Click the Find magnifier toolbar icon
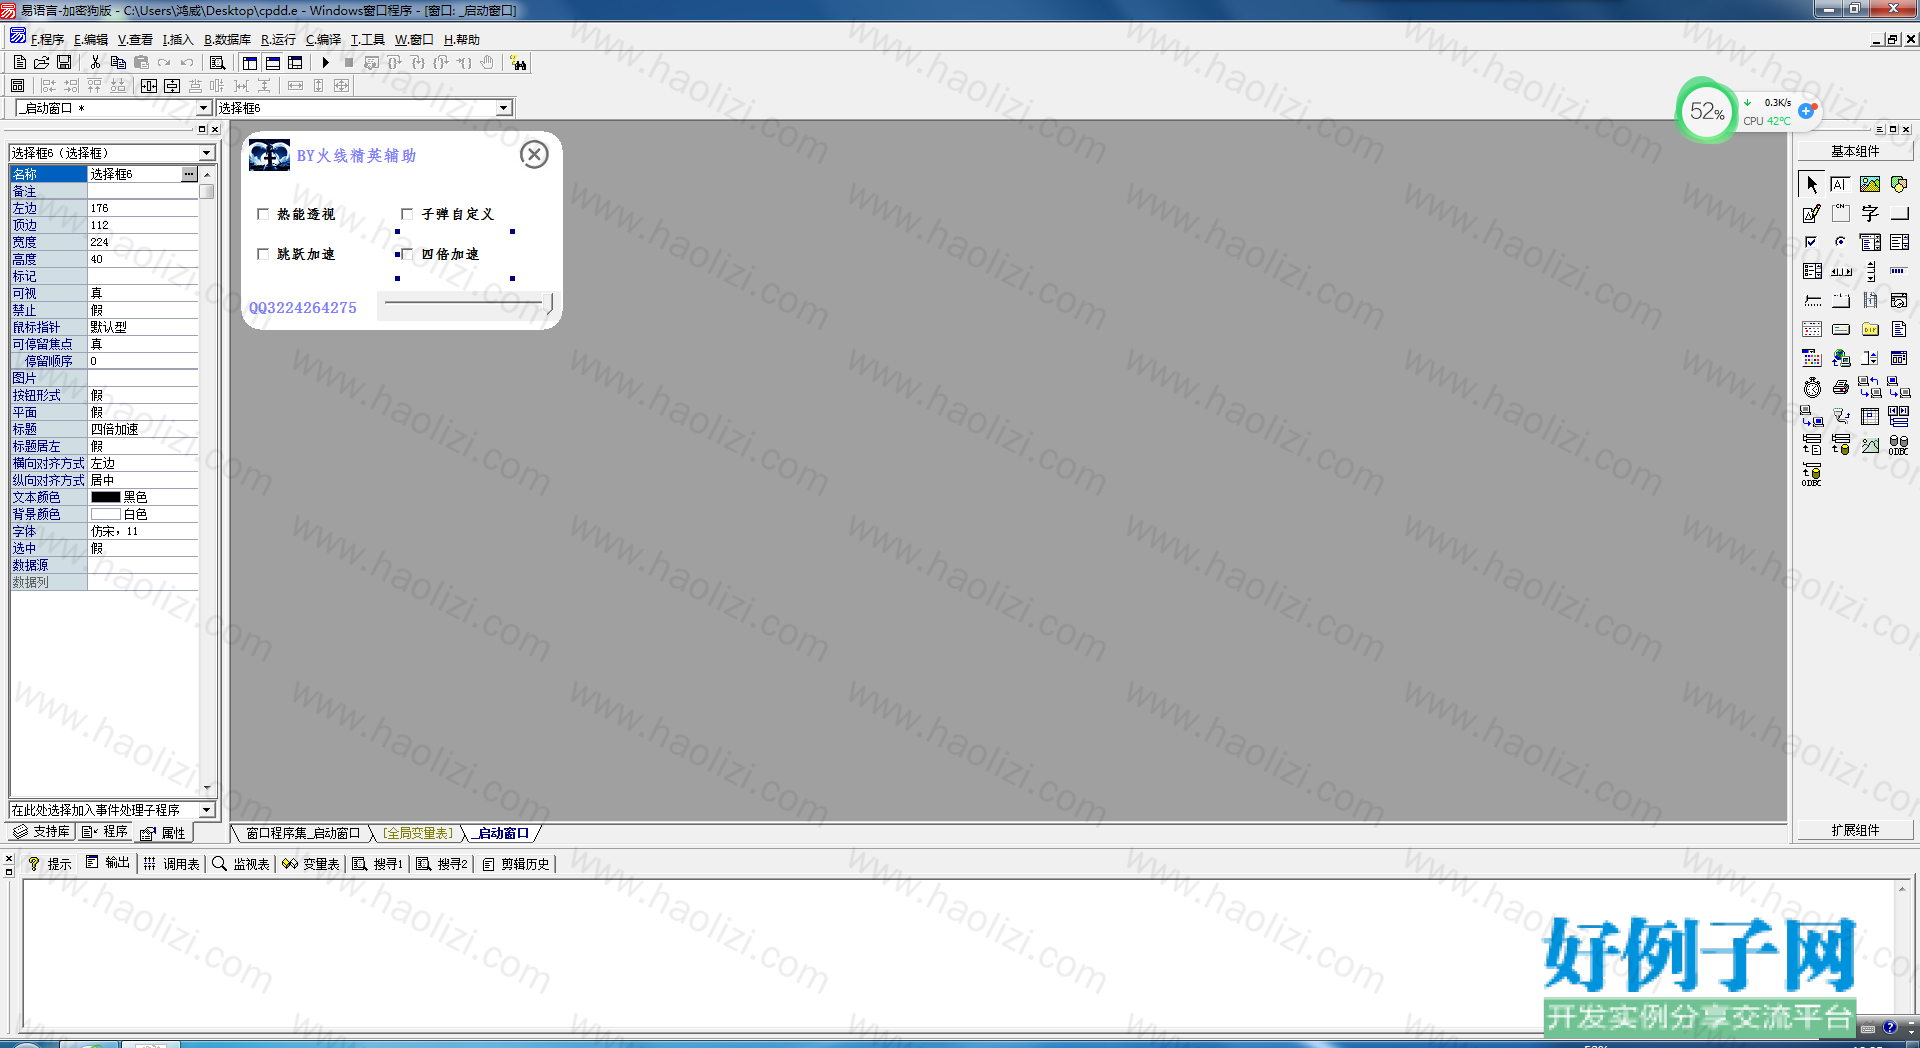1920x1048 pixels. (217, 63)
